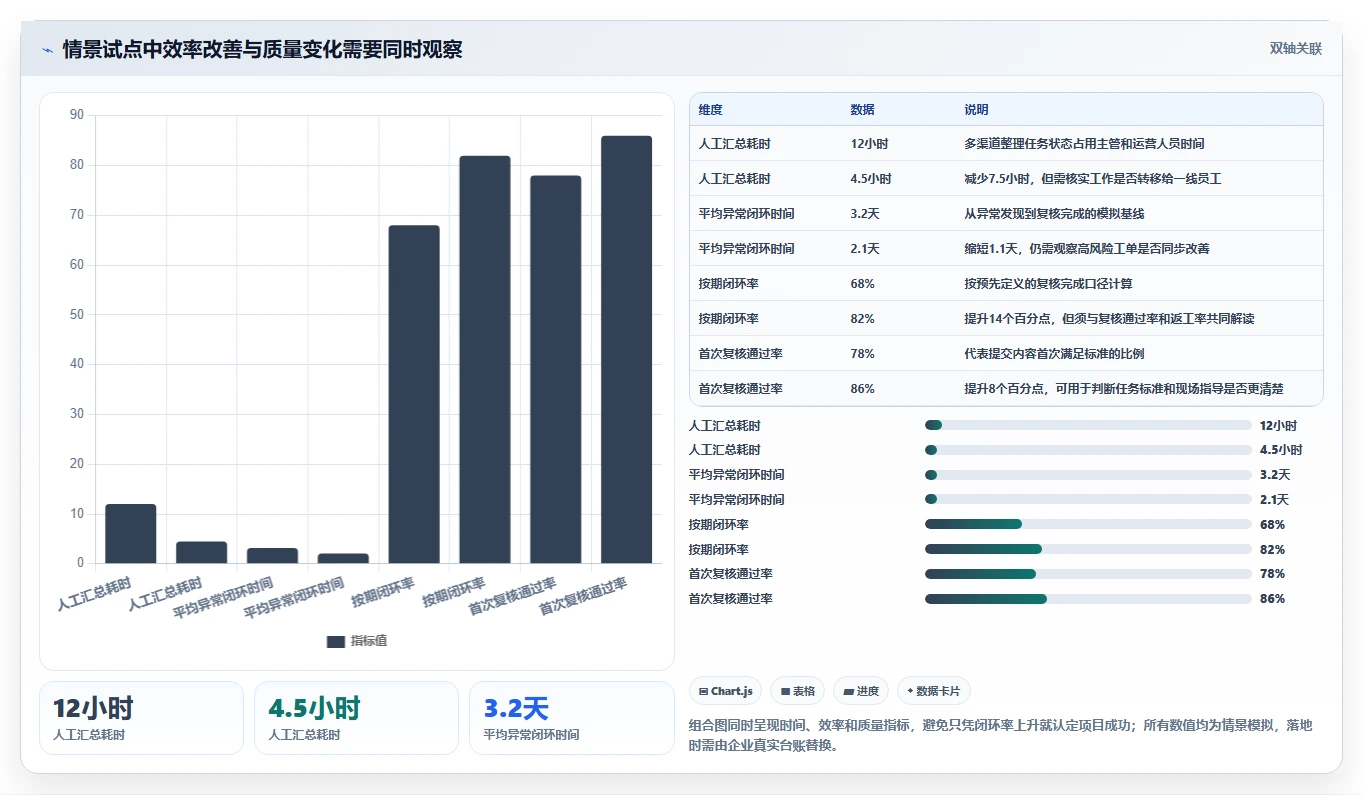
Task: Click the tallest chart bar at 86
Action: (x=626, y=350)
